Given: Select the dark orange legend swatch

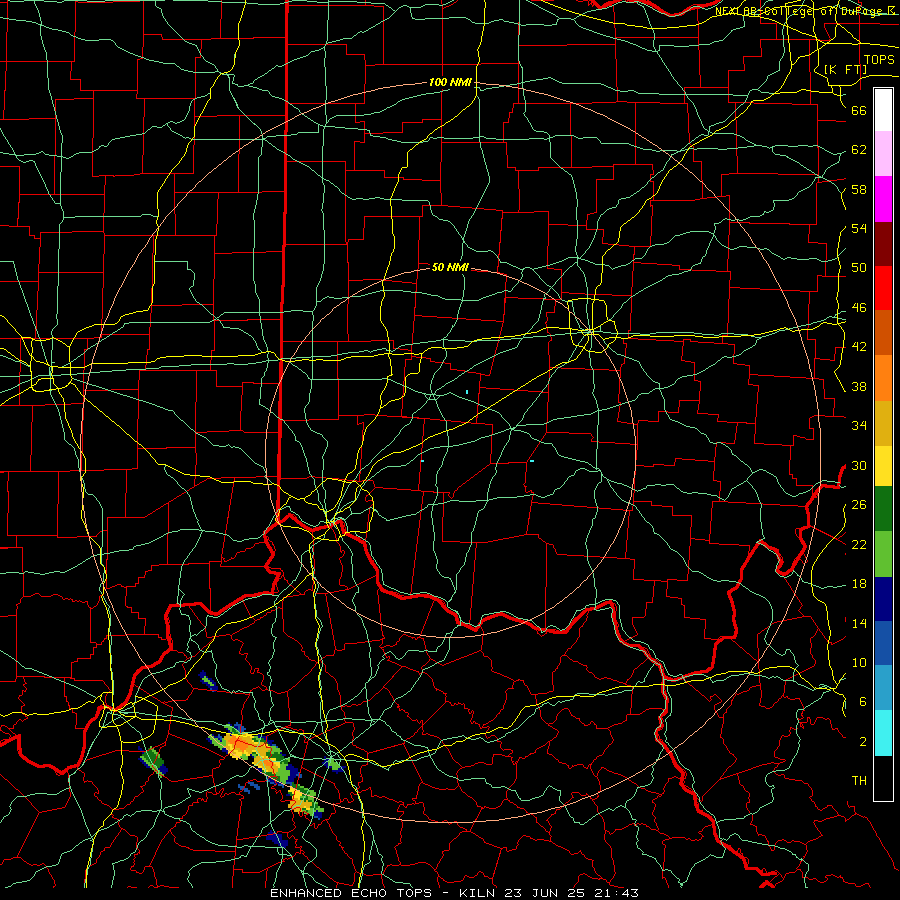Looking at the screenshot, I should (883, 332).
